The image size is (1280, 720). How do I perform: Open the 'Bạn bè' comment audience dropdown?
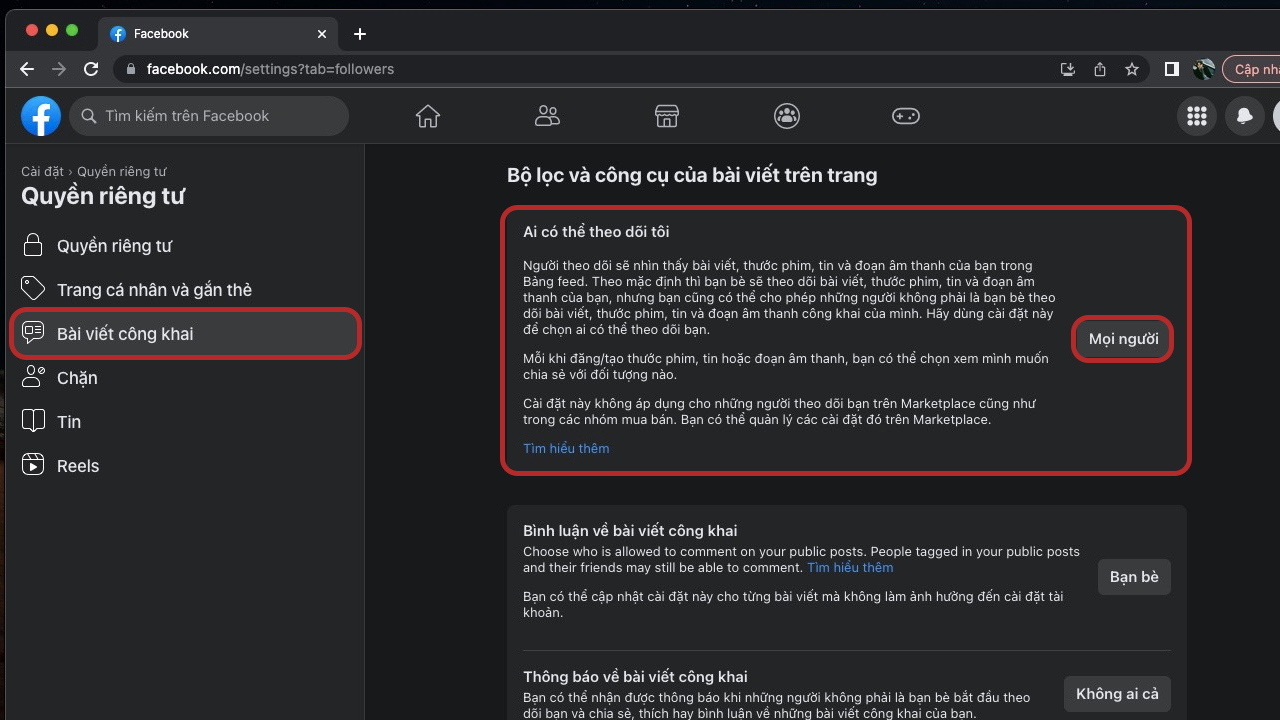click(1134, 577)
